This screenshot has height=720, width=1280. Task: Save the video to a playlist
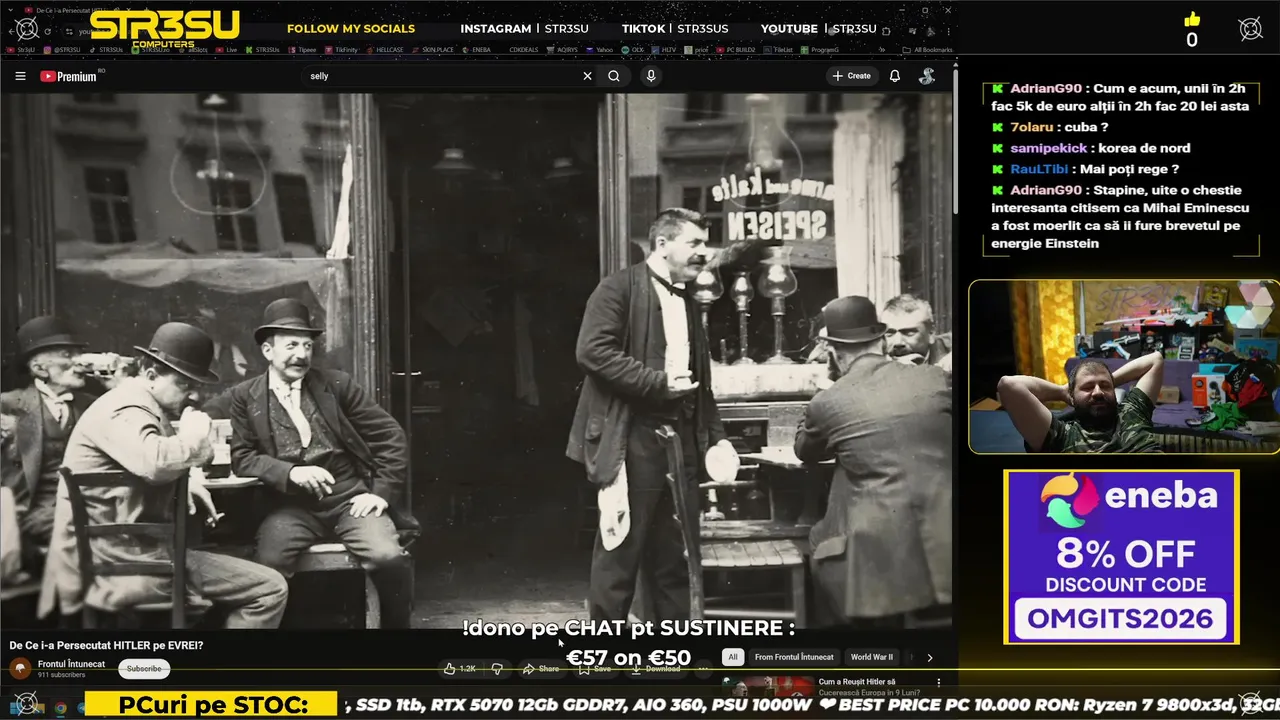[x=594, y=669]
